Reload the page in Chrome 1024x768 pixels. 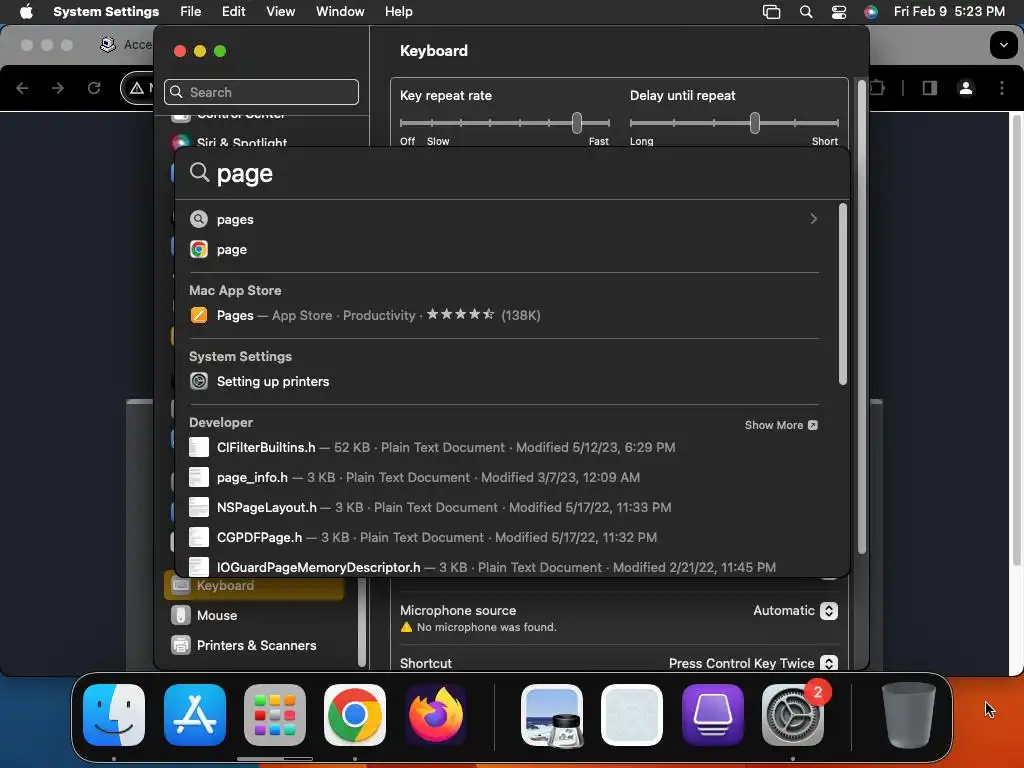pyautogui.click(x=94, y=88)
